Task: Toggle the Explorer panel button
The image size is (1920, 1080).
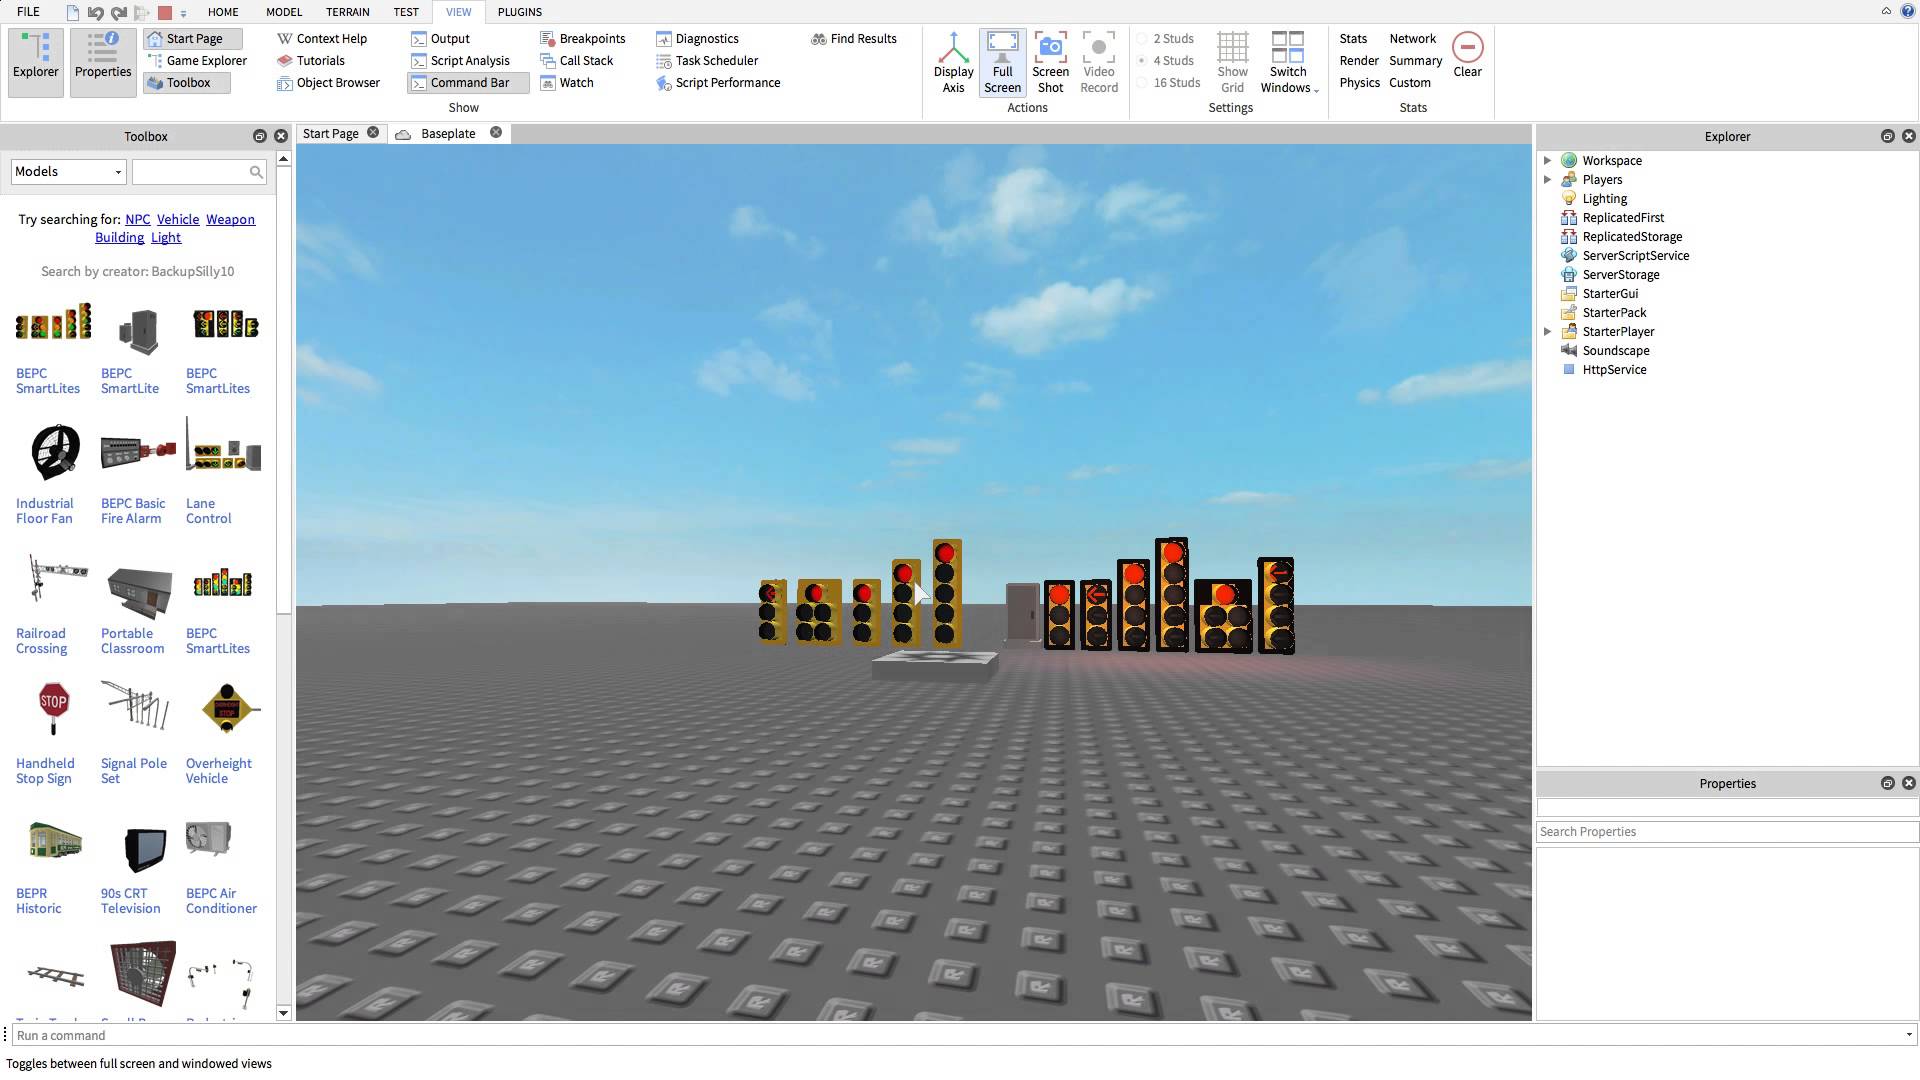Action: [x=36, y=62]
